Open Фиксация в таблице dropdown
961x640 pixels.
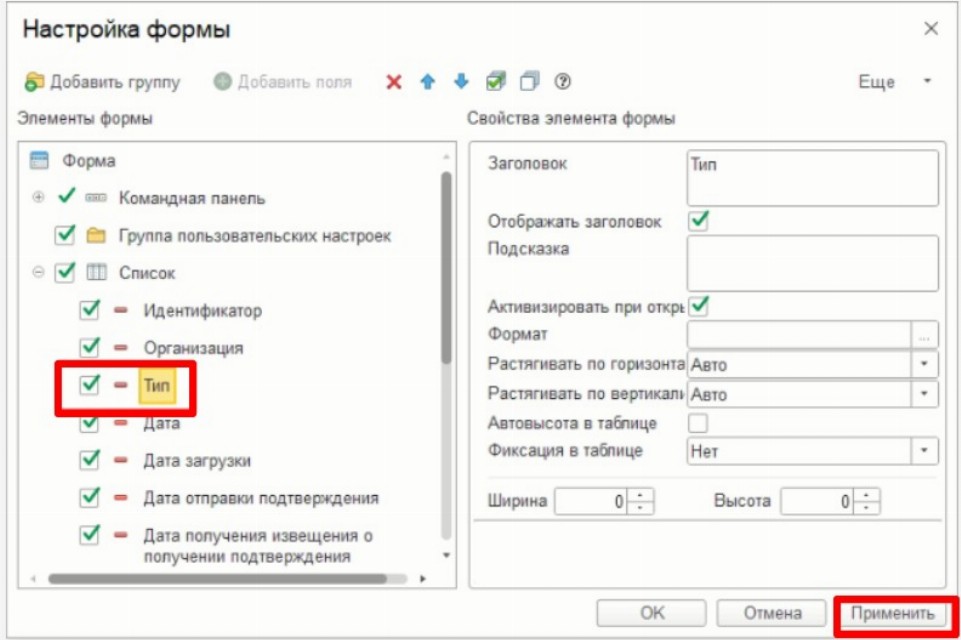[x=925, y=452]
